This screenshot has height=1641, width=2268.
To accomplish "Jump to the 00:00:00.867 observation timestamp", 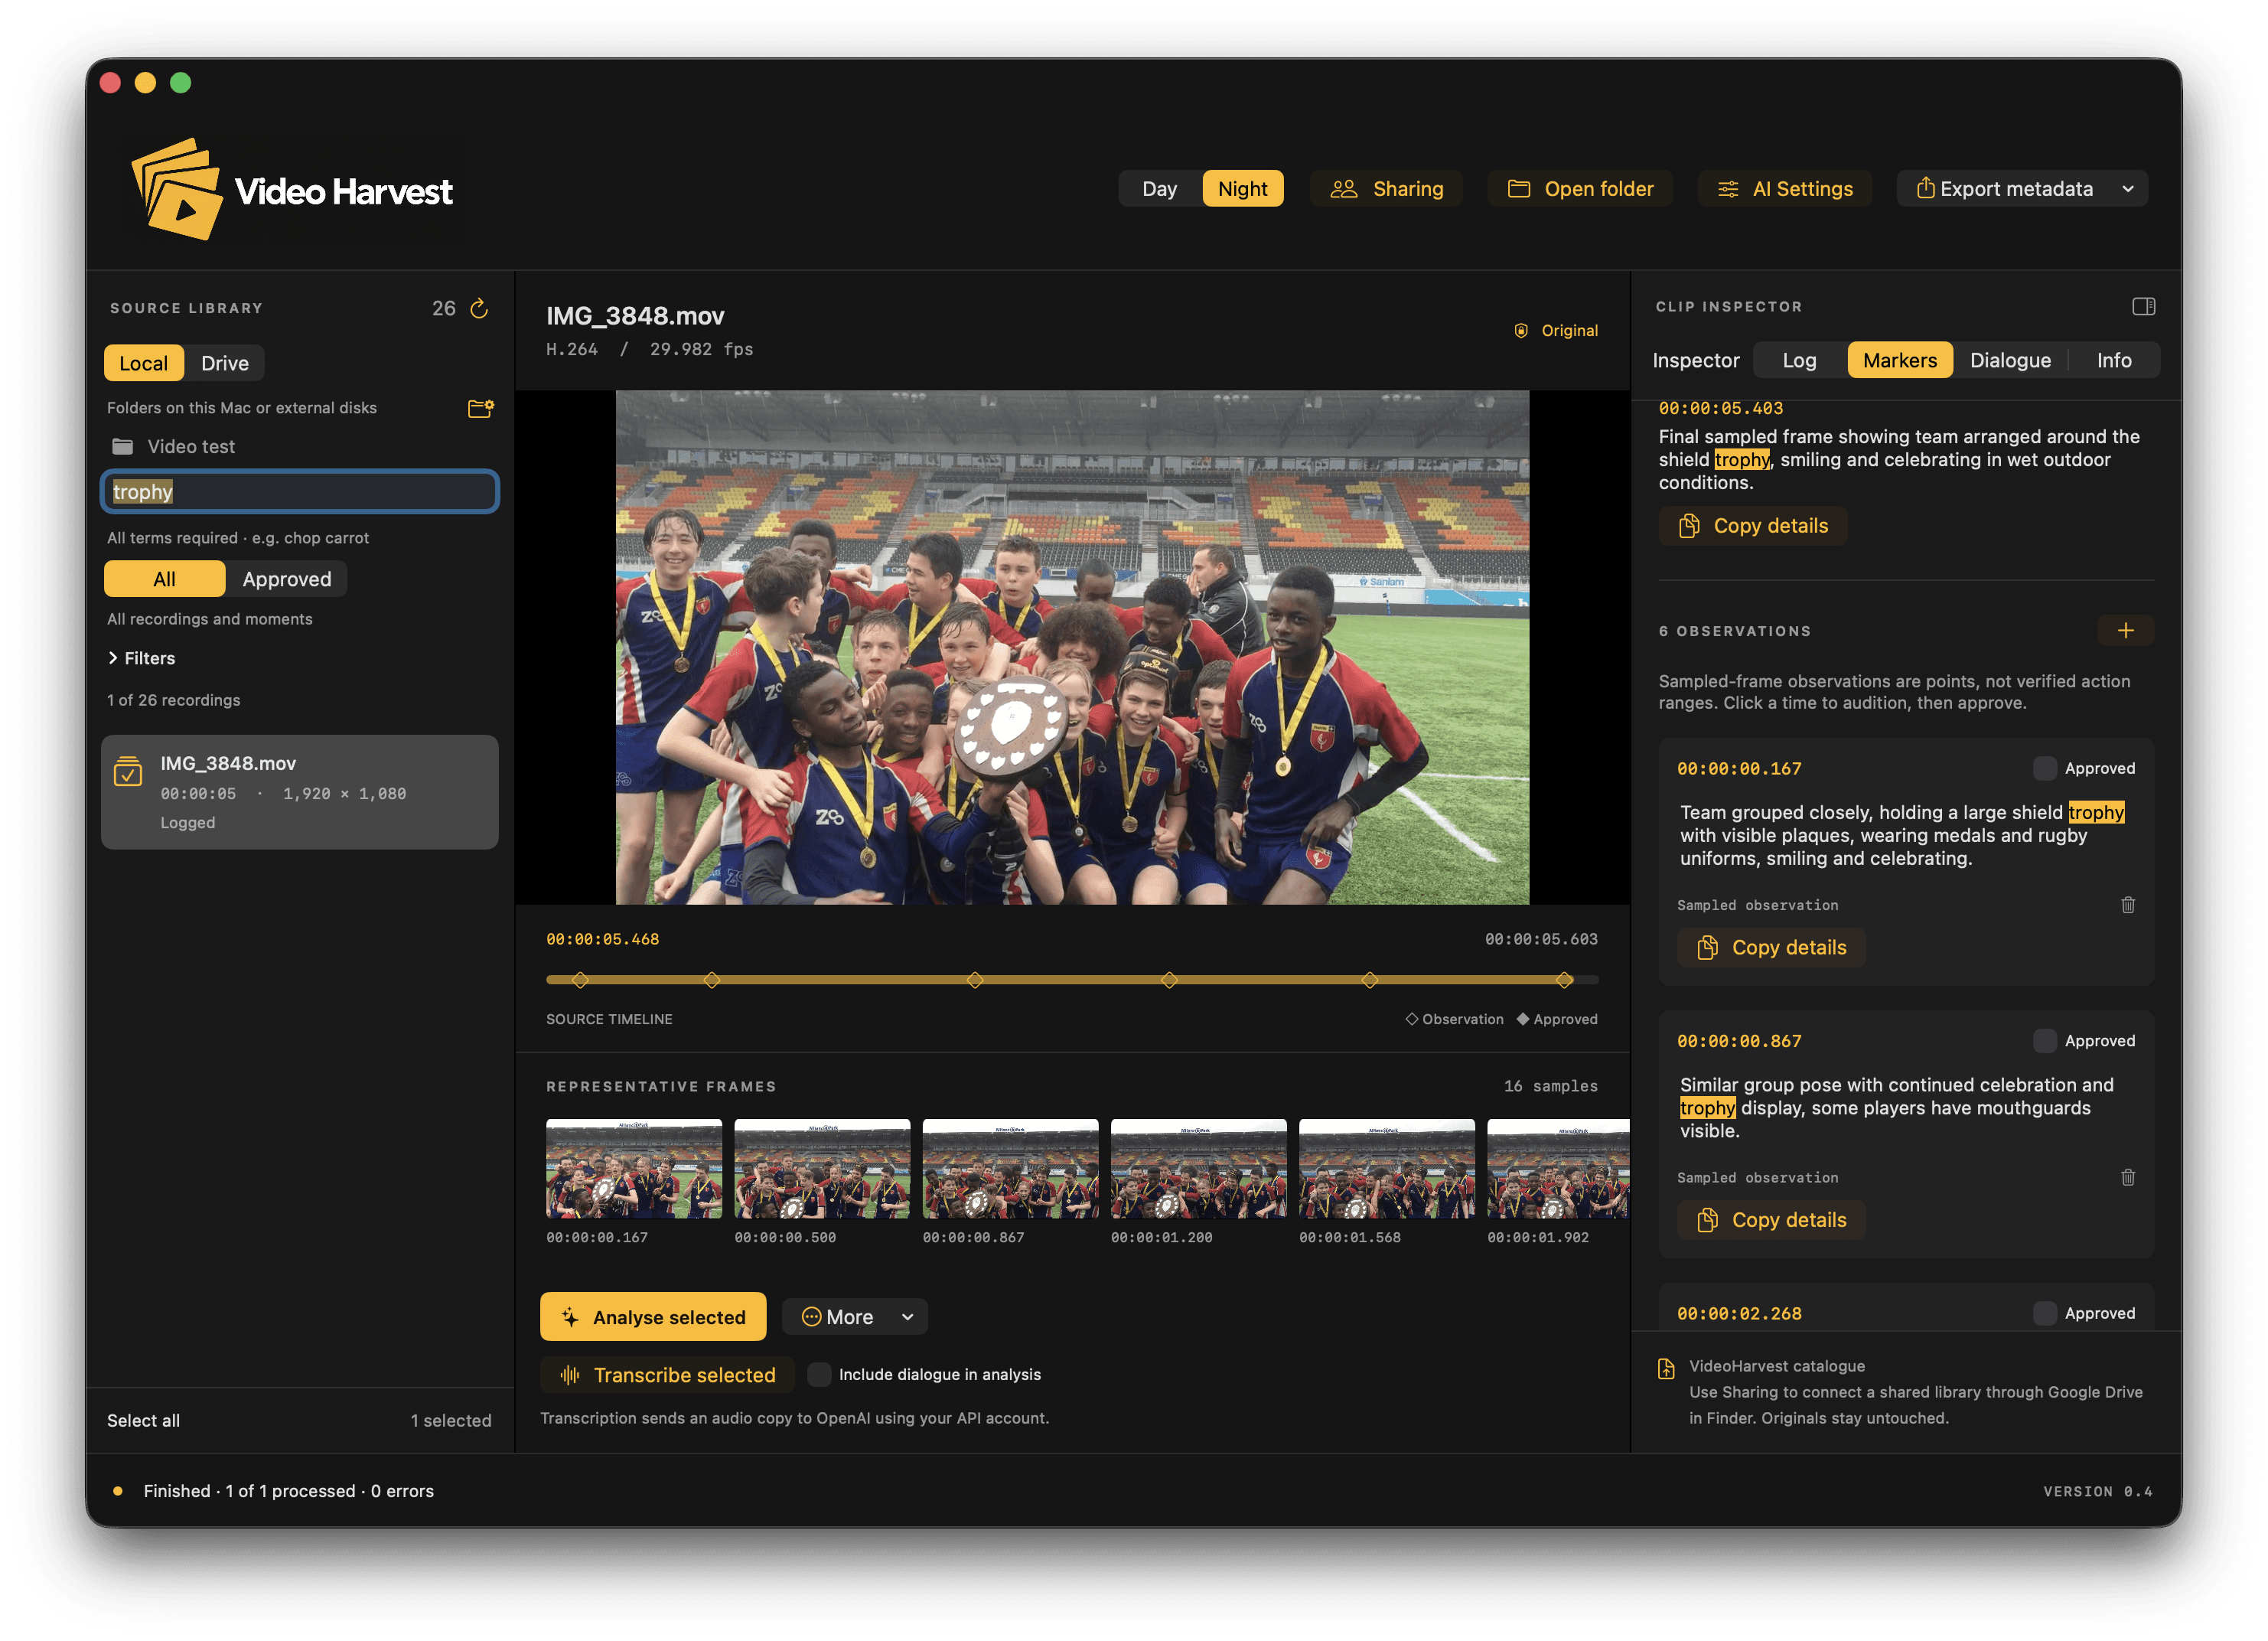I will tap(1739, 1041).
